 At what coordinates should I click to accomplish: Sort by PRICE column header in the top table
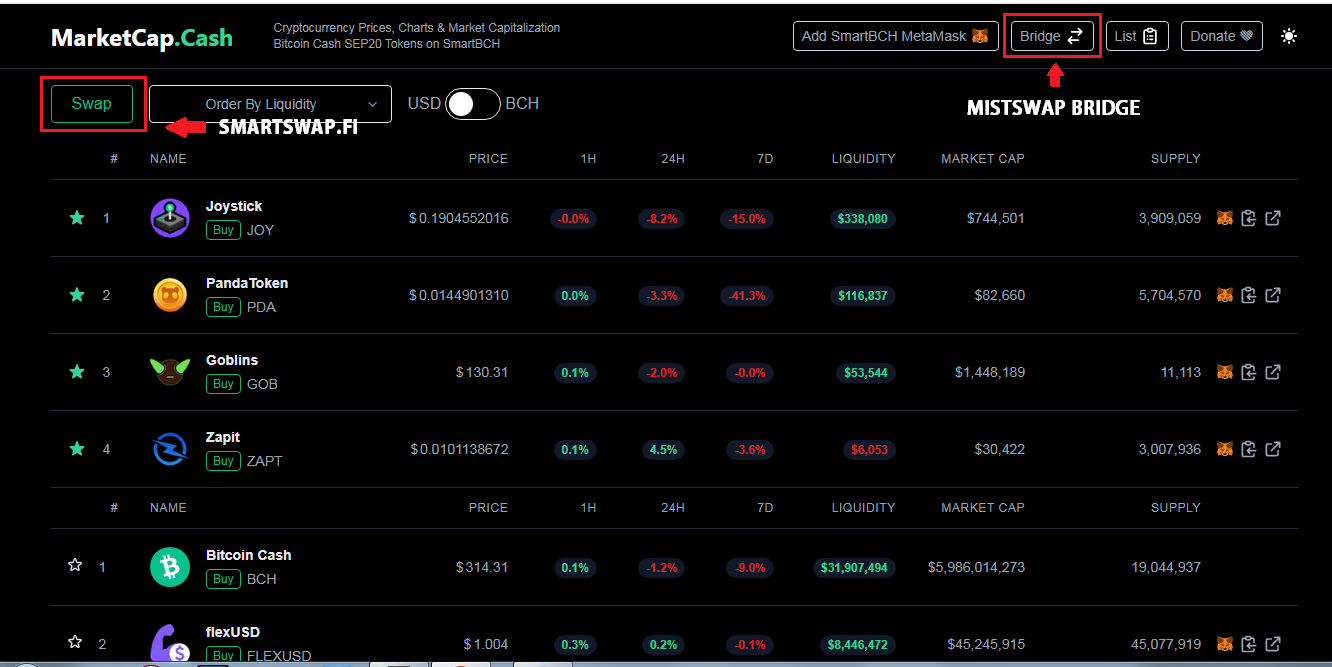tap(488, 158)
